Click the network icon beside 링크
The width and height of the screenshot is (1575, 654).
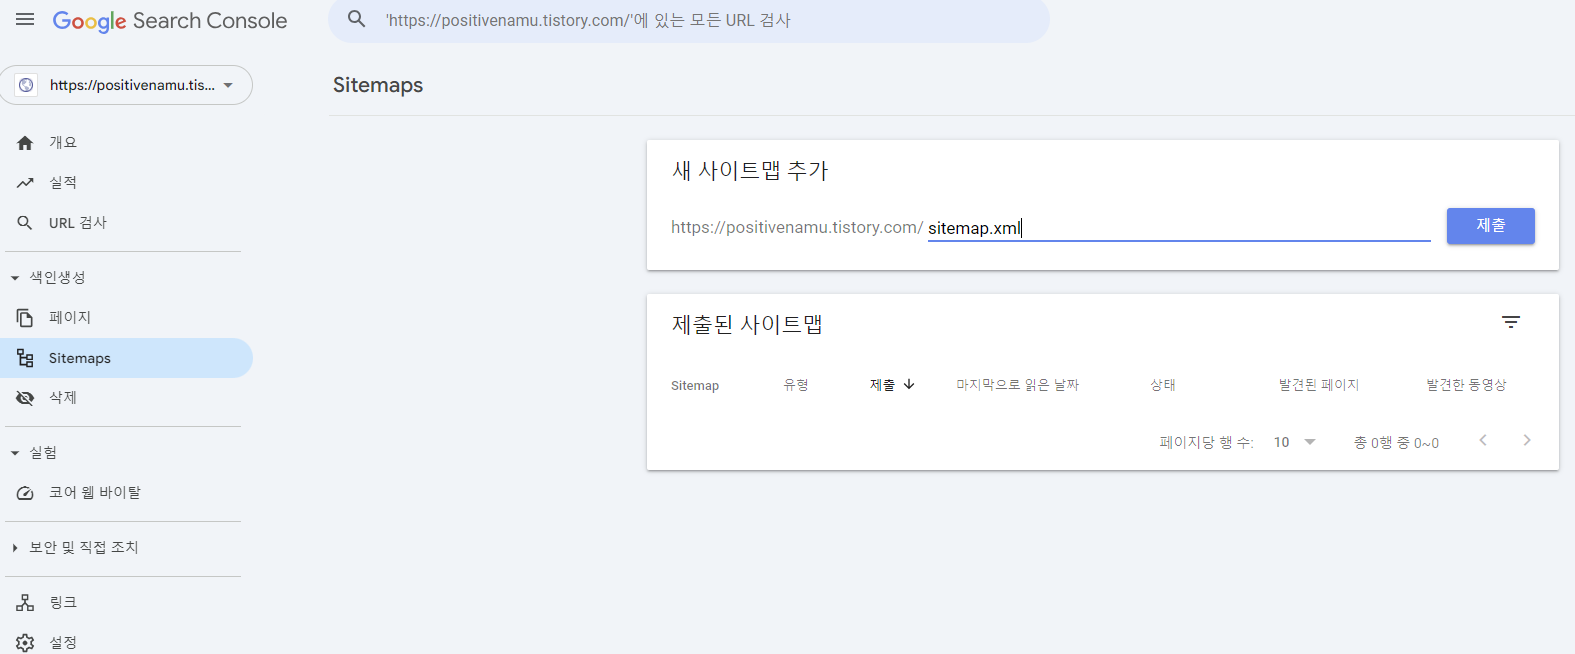(x=25, y=603)
